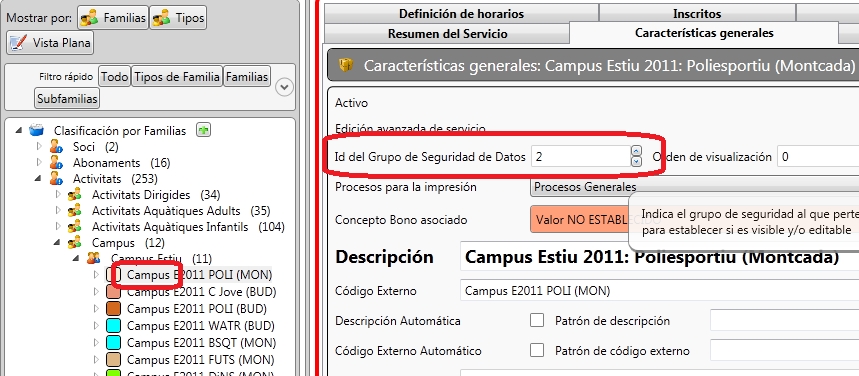The width and height of the screenshot is (859, 376).
Task: Expand Activitats Dirigides subfamily
Action: tap(59, 195)
